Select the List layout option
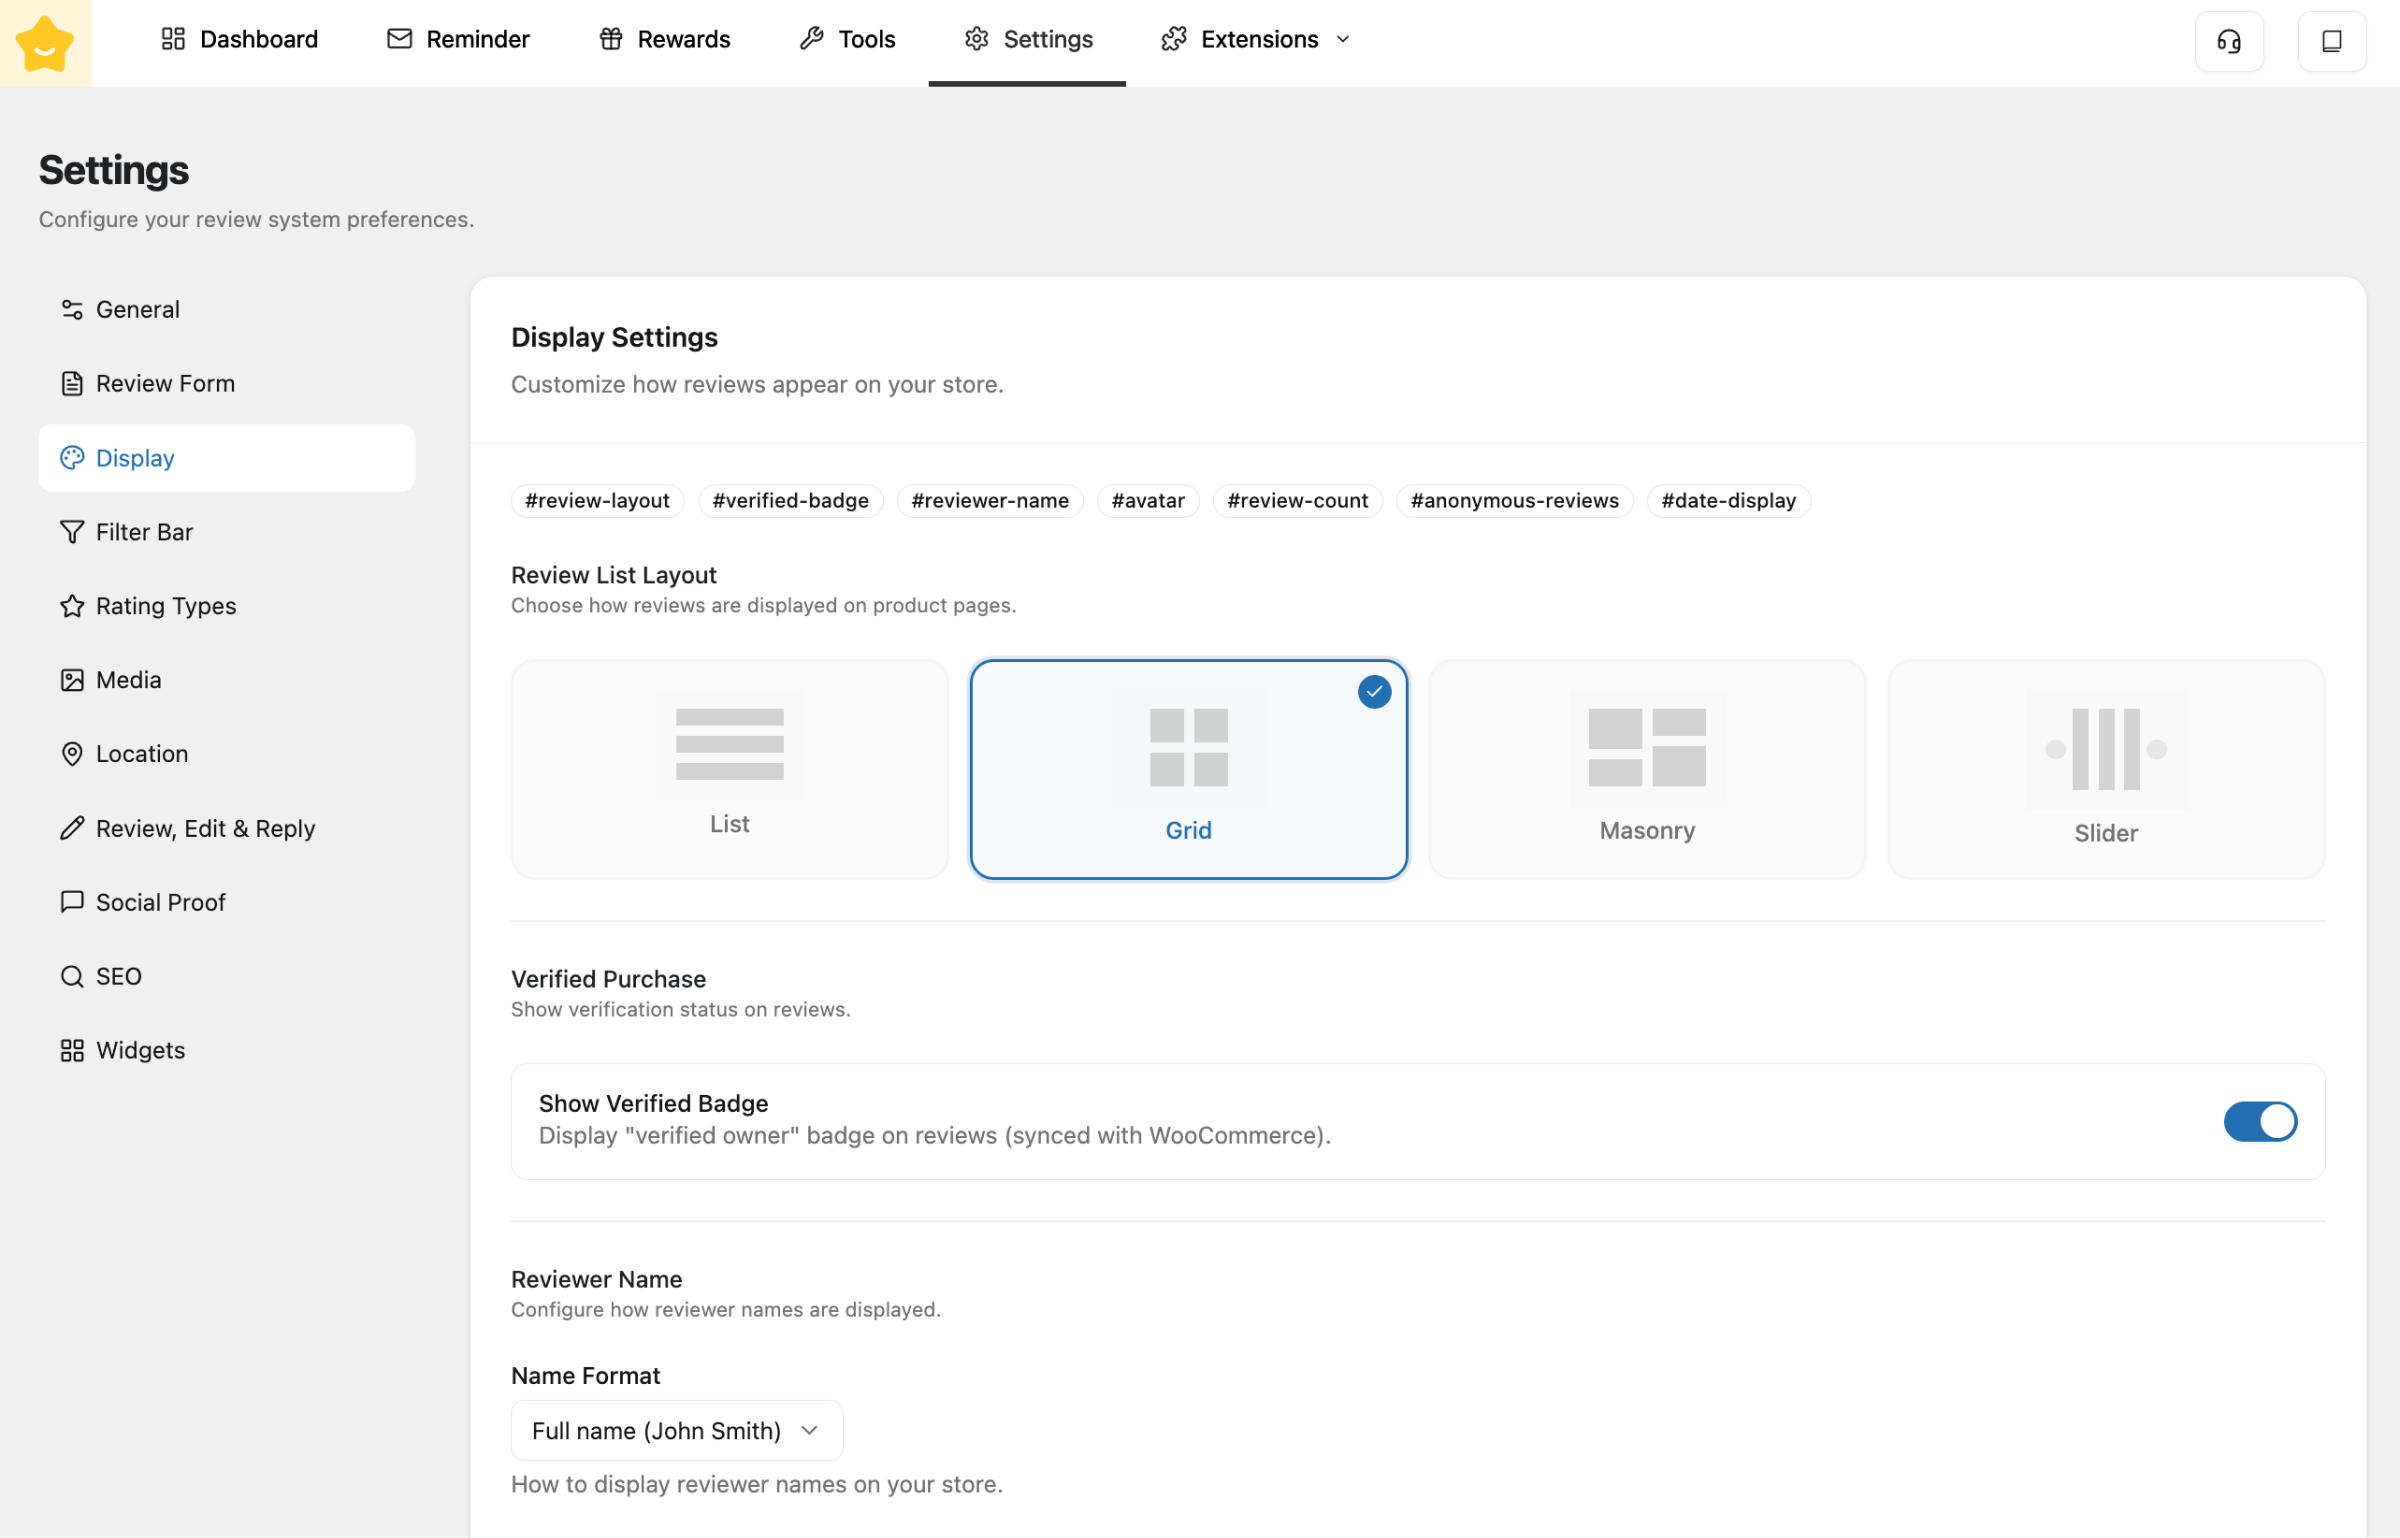2400x1538 pixels. [x=729, y=768]
